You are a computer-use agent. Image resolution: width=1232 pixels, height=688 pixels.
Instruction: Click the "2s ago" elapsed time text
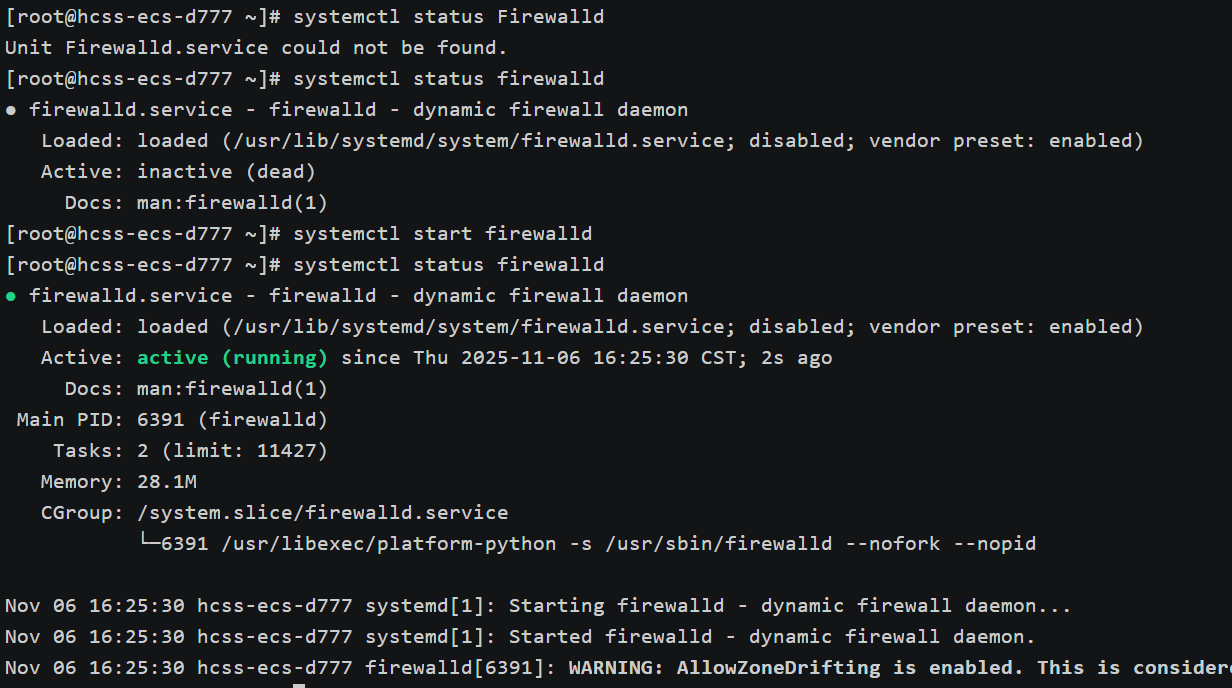(x=796, y=358)
